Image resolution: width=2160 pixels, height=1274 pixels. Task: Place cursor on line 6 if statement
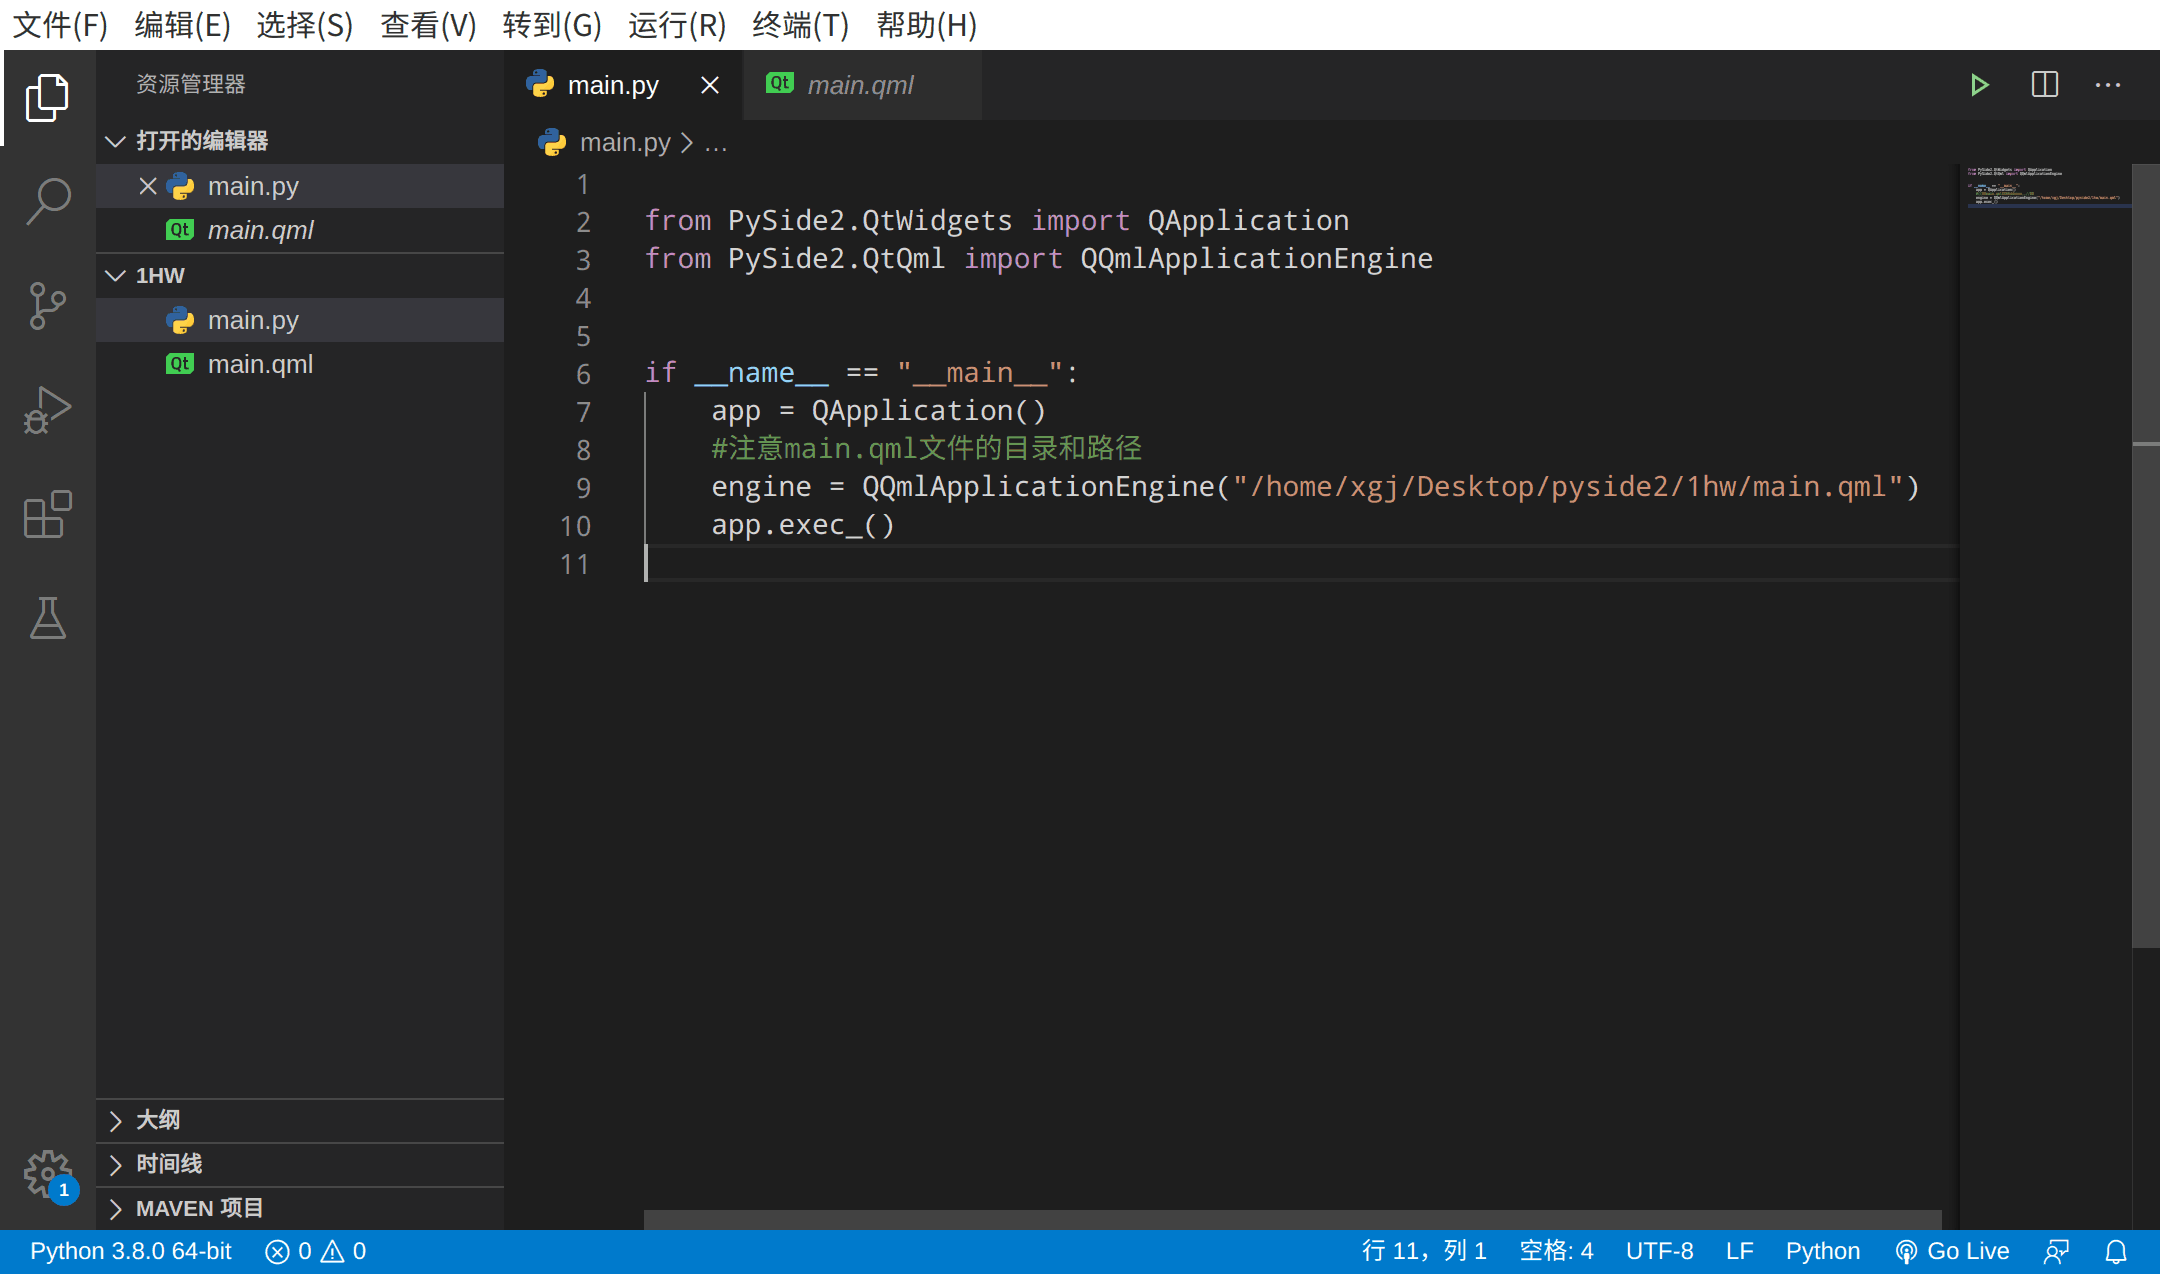coord(862,373)
